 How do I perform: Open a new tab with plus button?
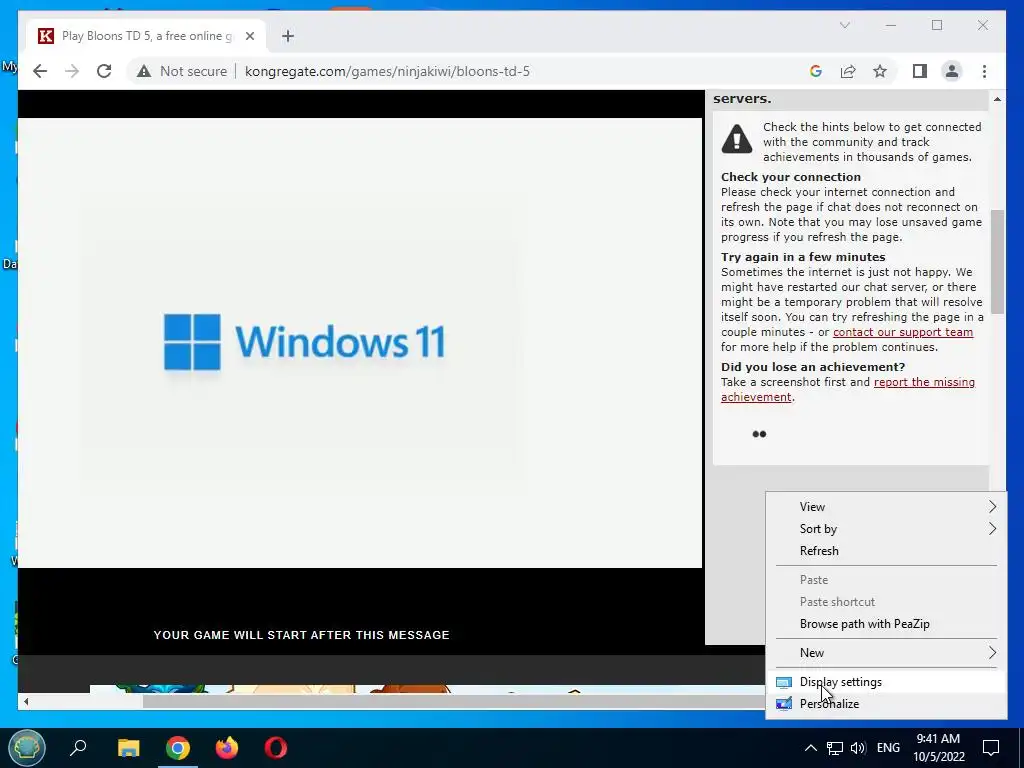tap(288, 36)
